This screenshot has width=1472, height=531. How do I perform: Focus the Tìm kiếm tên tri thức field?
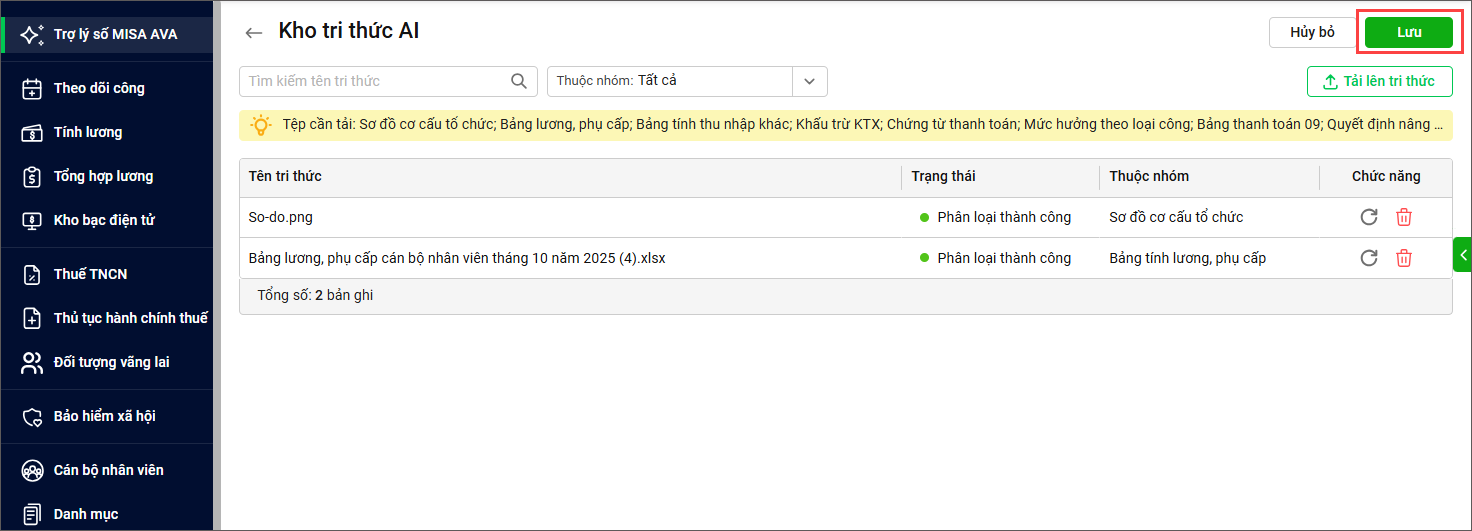(375, 81)
